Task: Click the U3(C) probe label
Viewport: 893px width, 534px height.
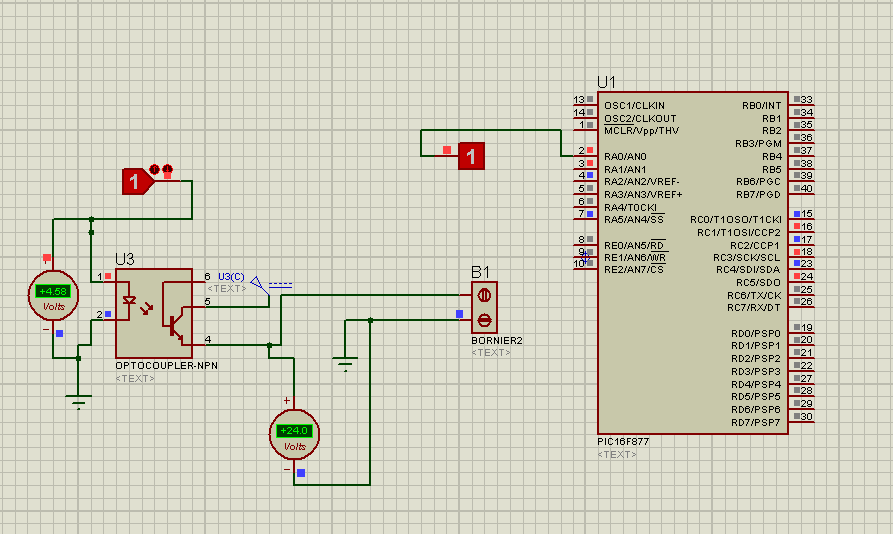Action: (231, 277)
